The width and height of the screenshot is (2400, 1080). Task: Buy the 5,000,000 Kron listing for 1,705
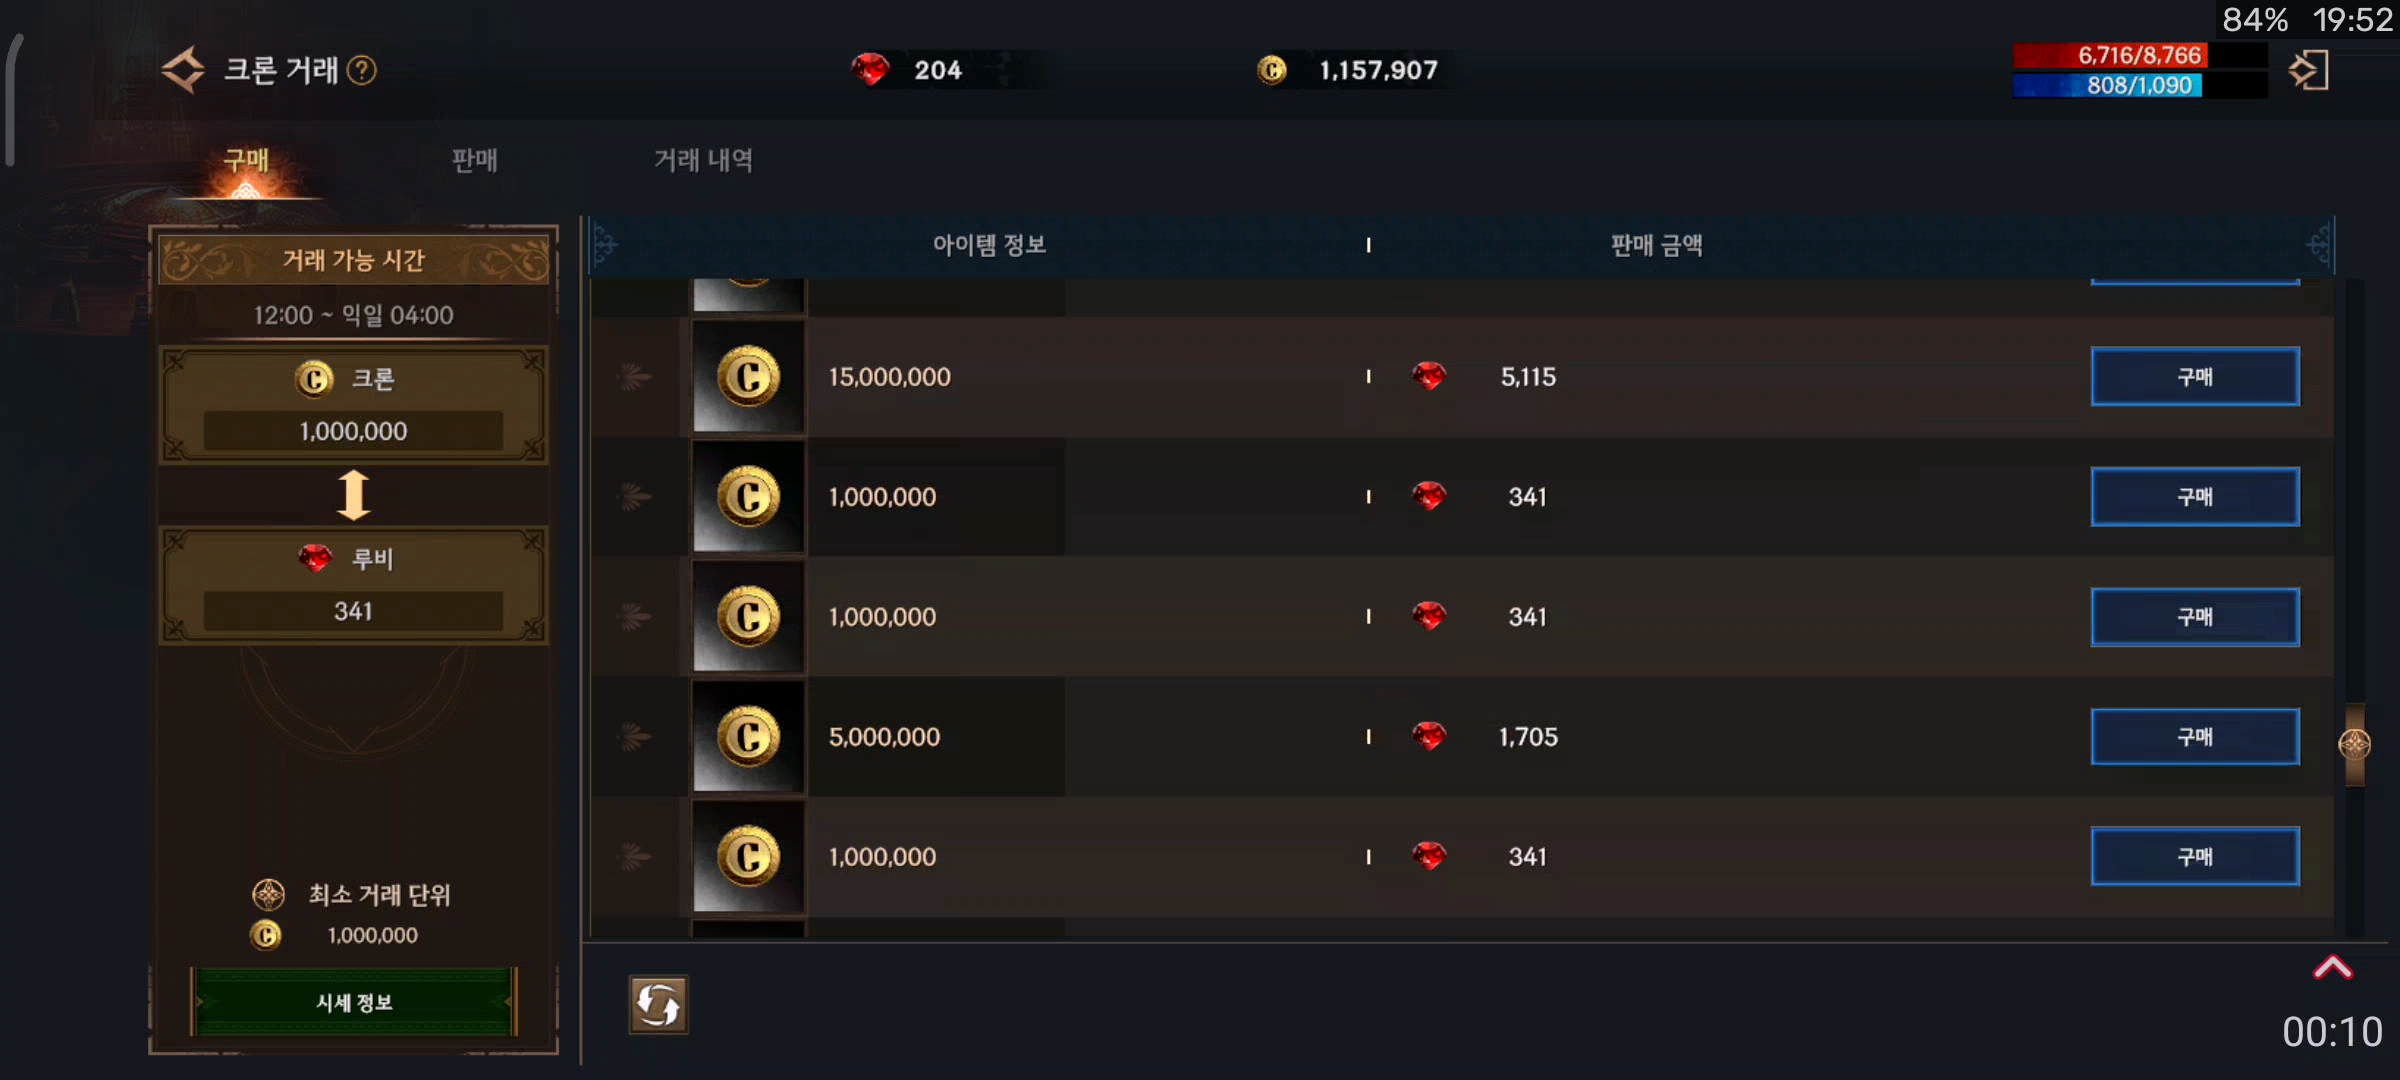(x=2195, y=737)
